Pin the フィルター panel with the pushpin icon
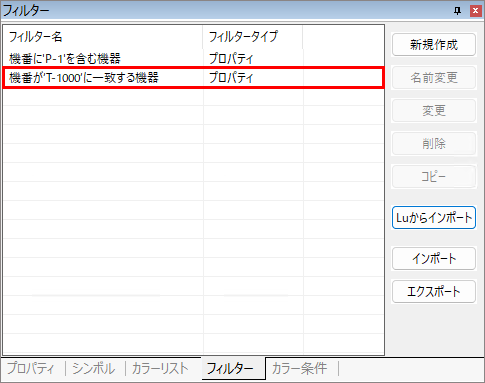 click(457, 11)
